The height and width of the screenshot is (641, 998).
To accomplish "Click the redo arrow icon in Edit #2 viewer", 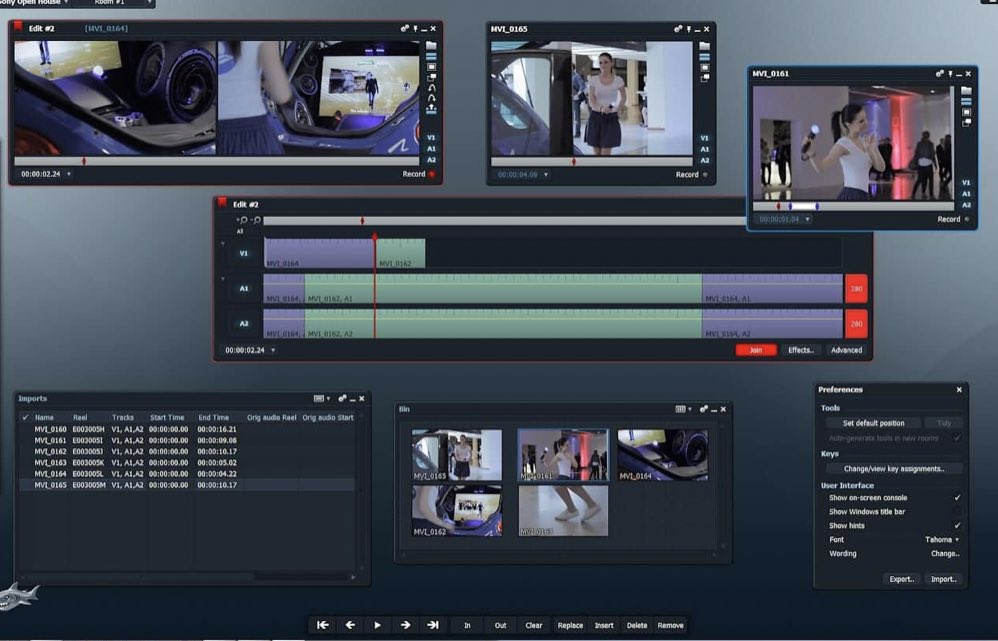I will point(432,99).
